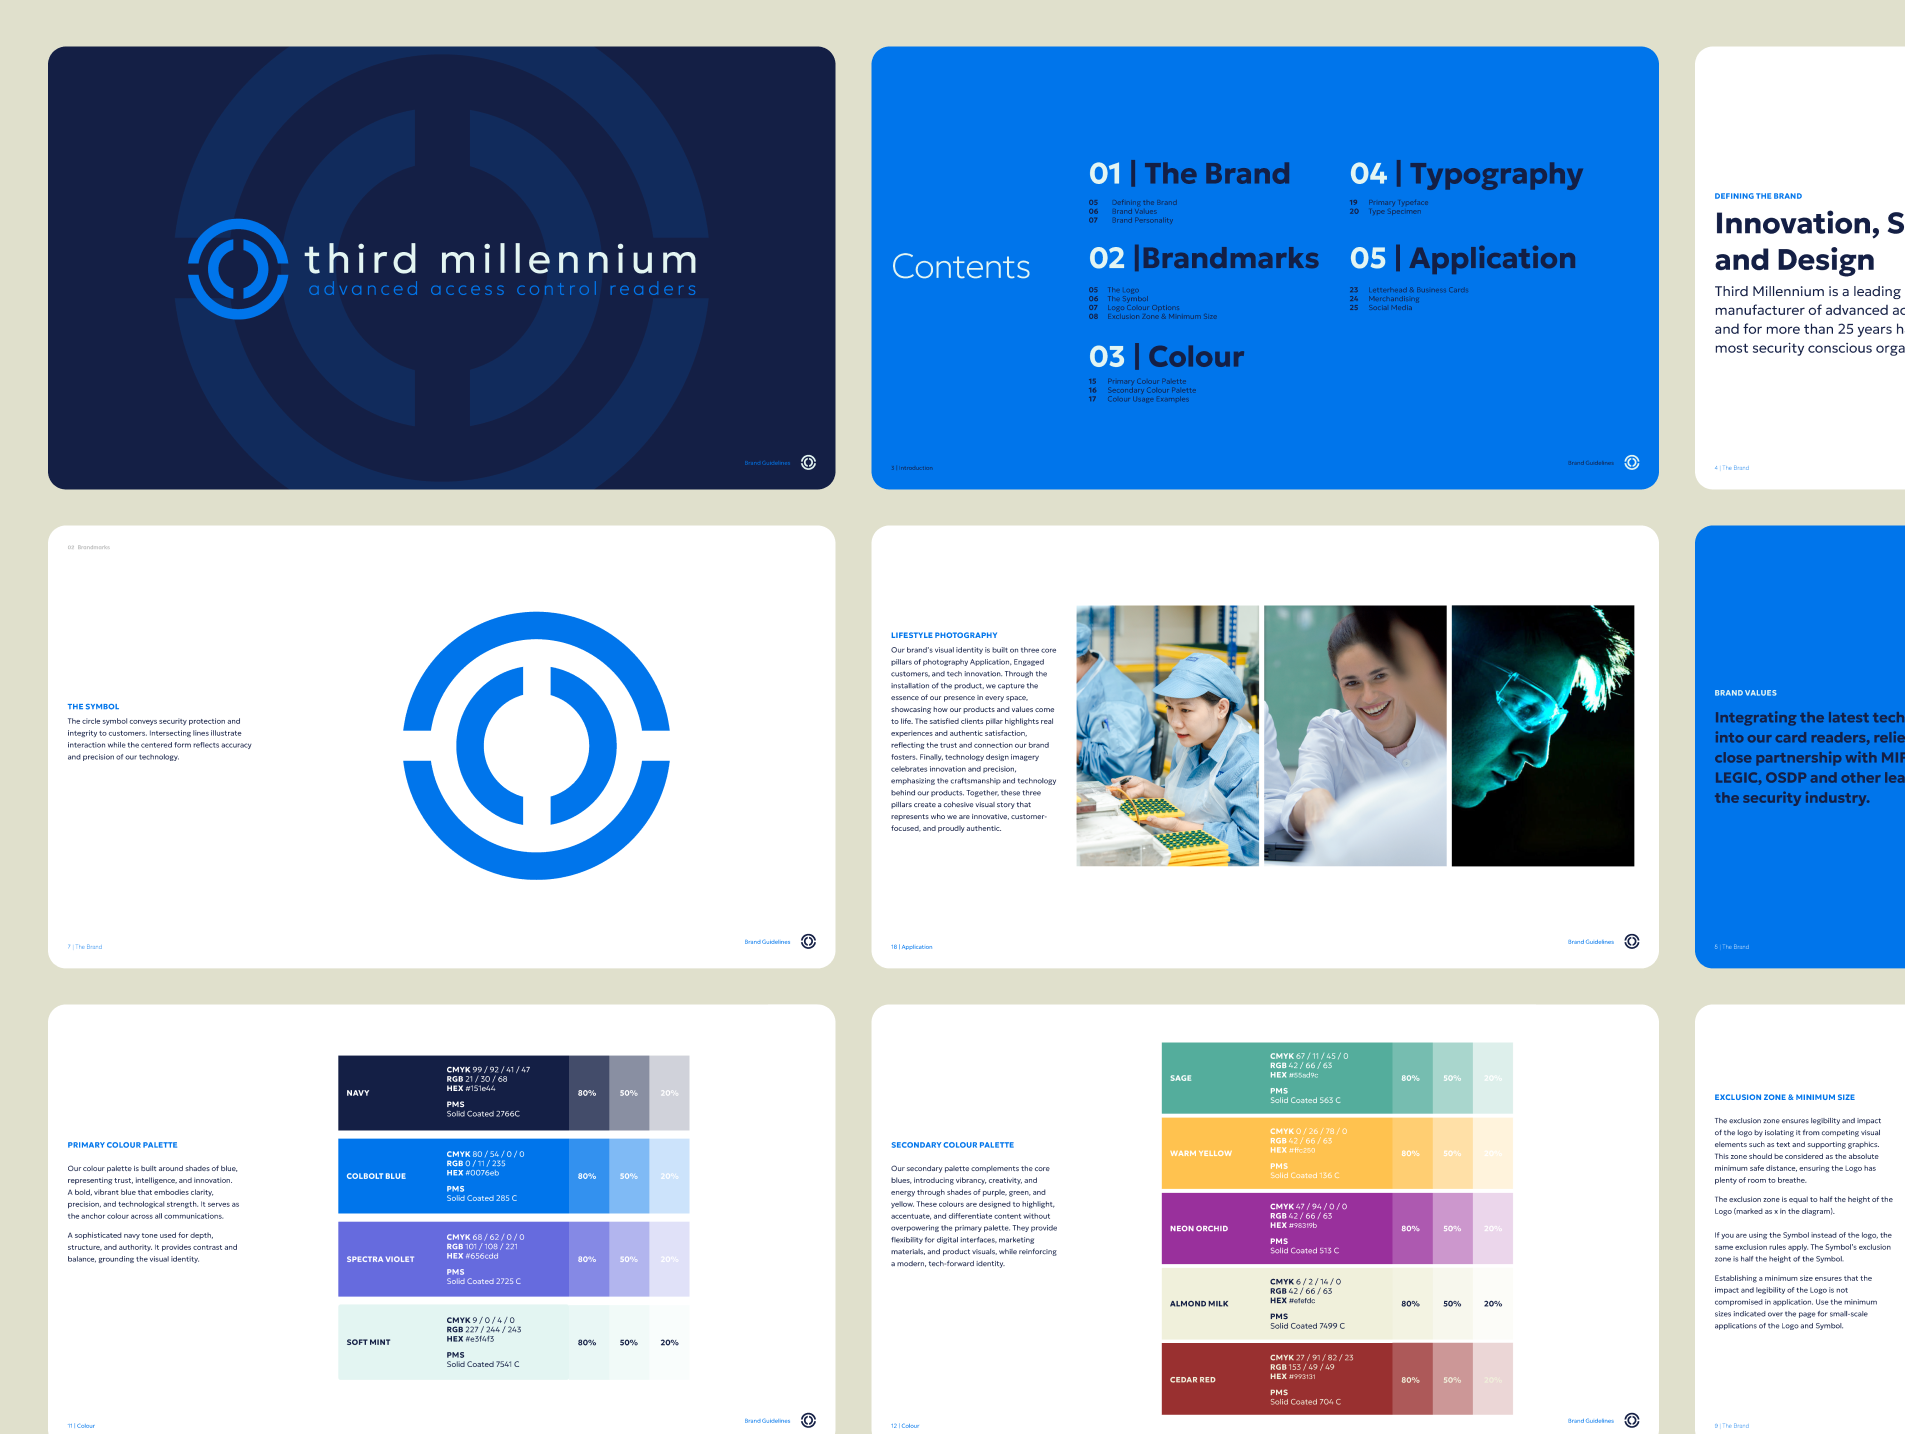Image resolution: width=1905 pixels, height=1434 pixels.
Task: Select the dark photo of man with glowing glasses
Action: tap(1543, 735)
